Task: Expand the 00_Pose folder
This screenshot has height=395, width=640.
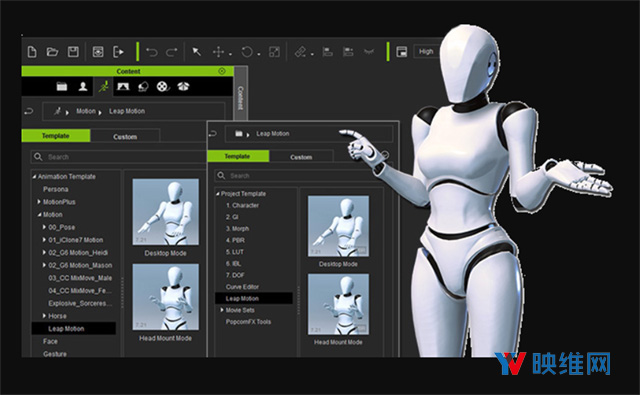Action: (x=44, y=227)
